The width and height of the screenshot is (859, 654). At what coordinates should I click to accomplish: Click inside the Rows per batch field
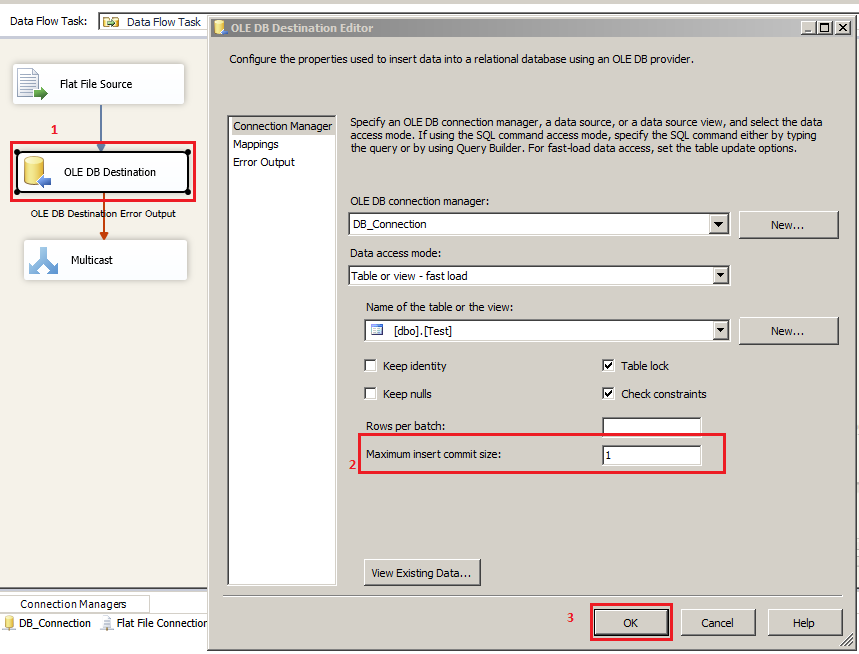pyautogui.click(x=651, y=424)
